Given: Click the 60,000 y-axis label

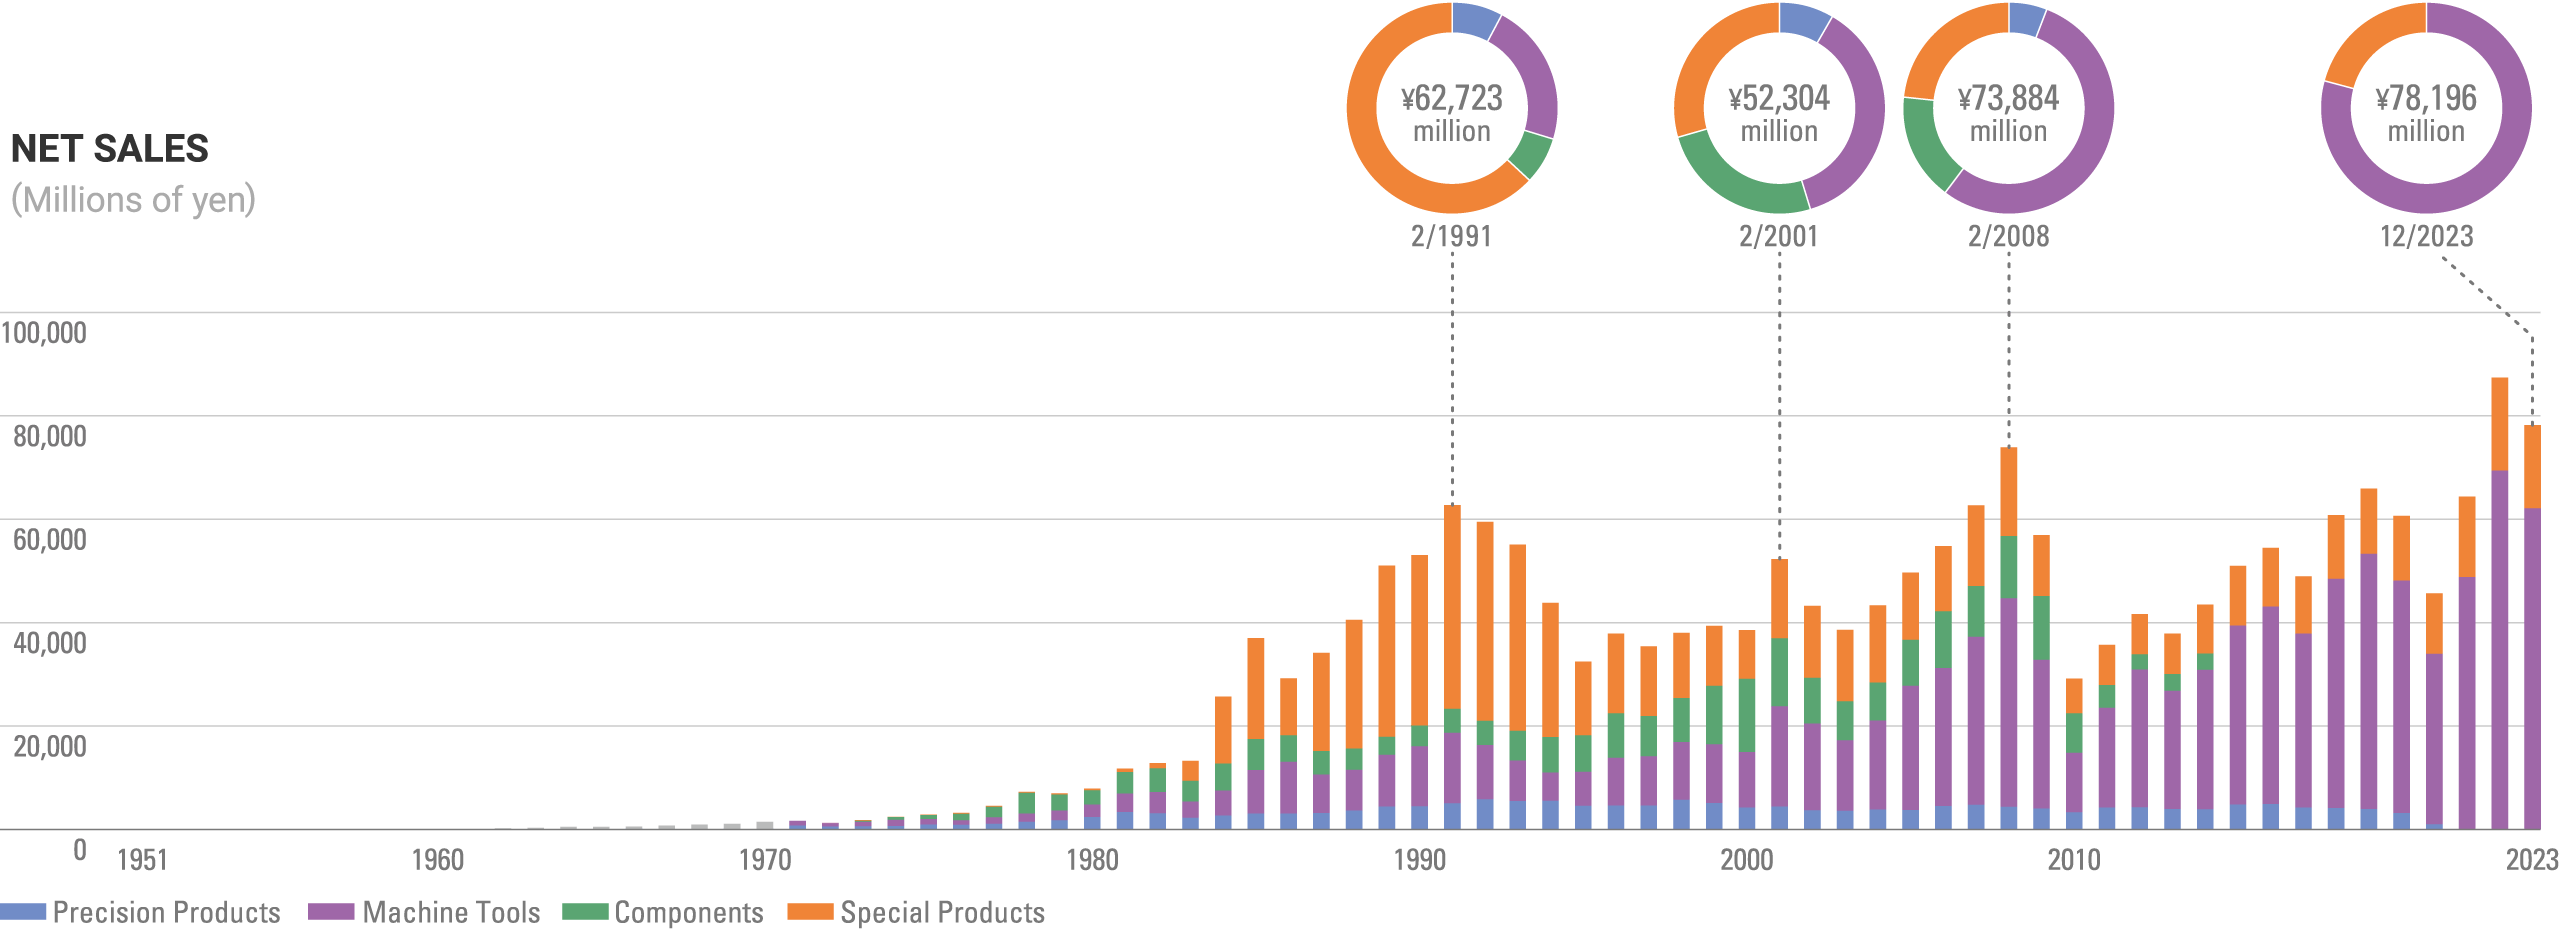Looking at the screenshot, I should click(49, 540).
